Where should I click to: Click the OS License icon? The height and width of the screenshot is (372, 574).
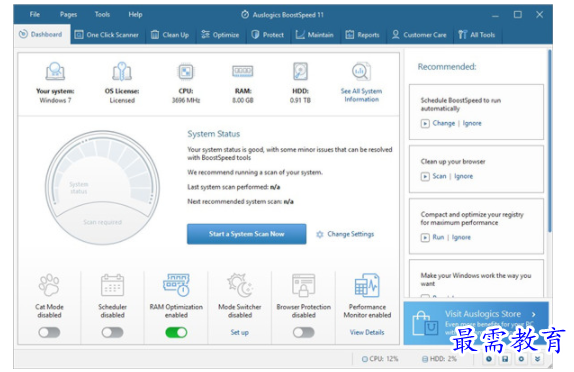[122, 71]
